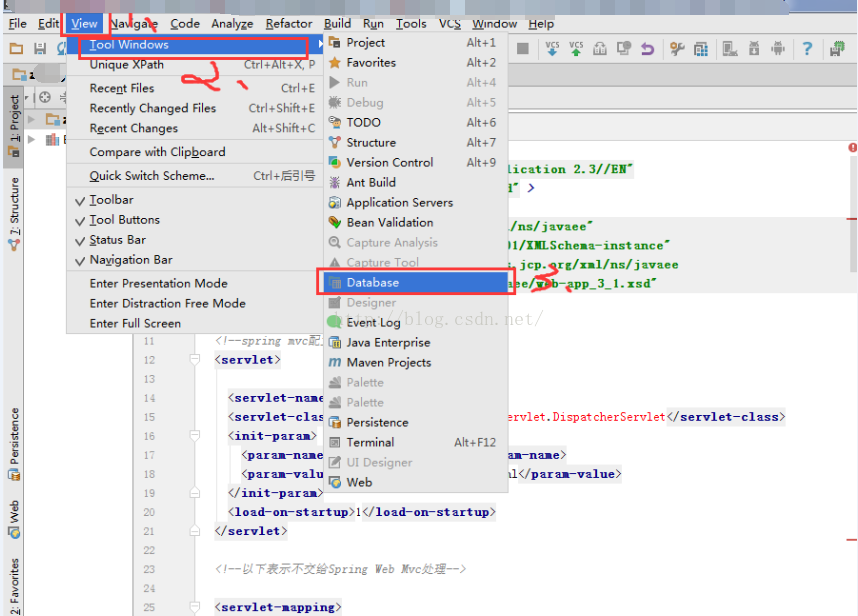Select Compare with Clipboard

click(x=194, y=152)
